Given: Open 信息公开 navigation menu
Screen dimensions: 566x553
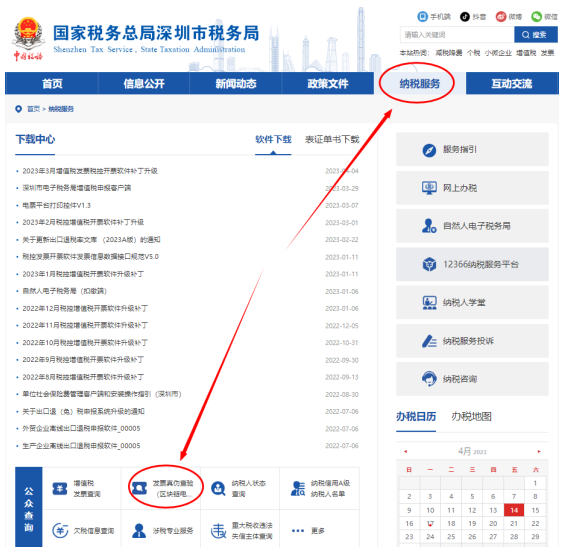Looking at the screenshot, I should (x=144, y=83).
